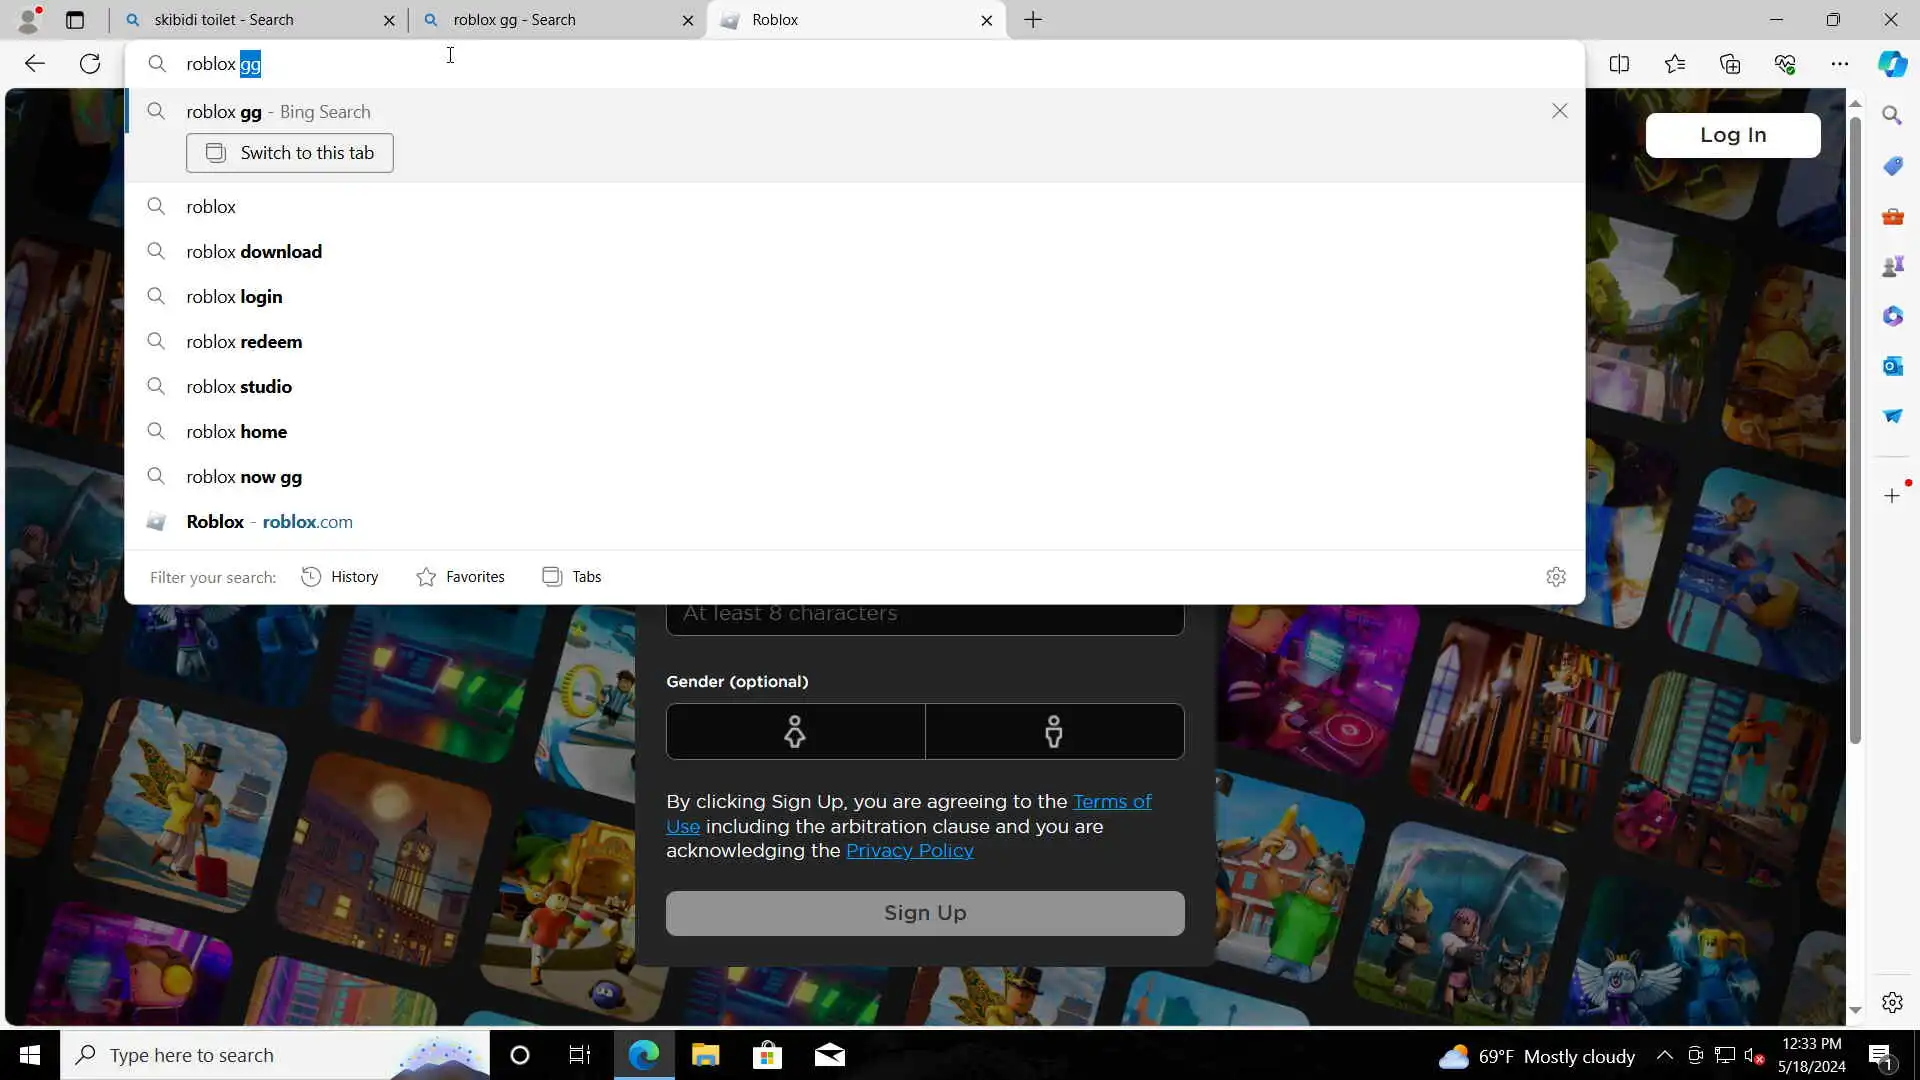This screenshot has width=1920, height=1080.
Task: Click the Browser essentials heart icon
Action: point(1785,64)
